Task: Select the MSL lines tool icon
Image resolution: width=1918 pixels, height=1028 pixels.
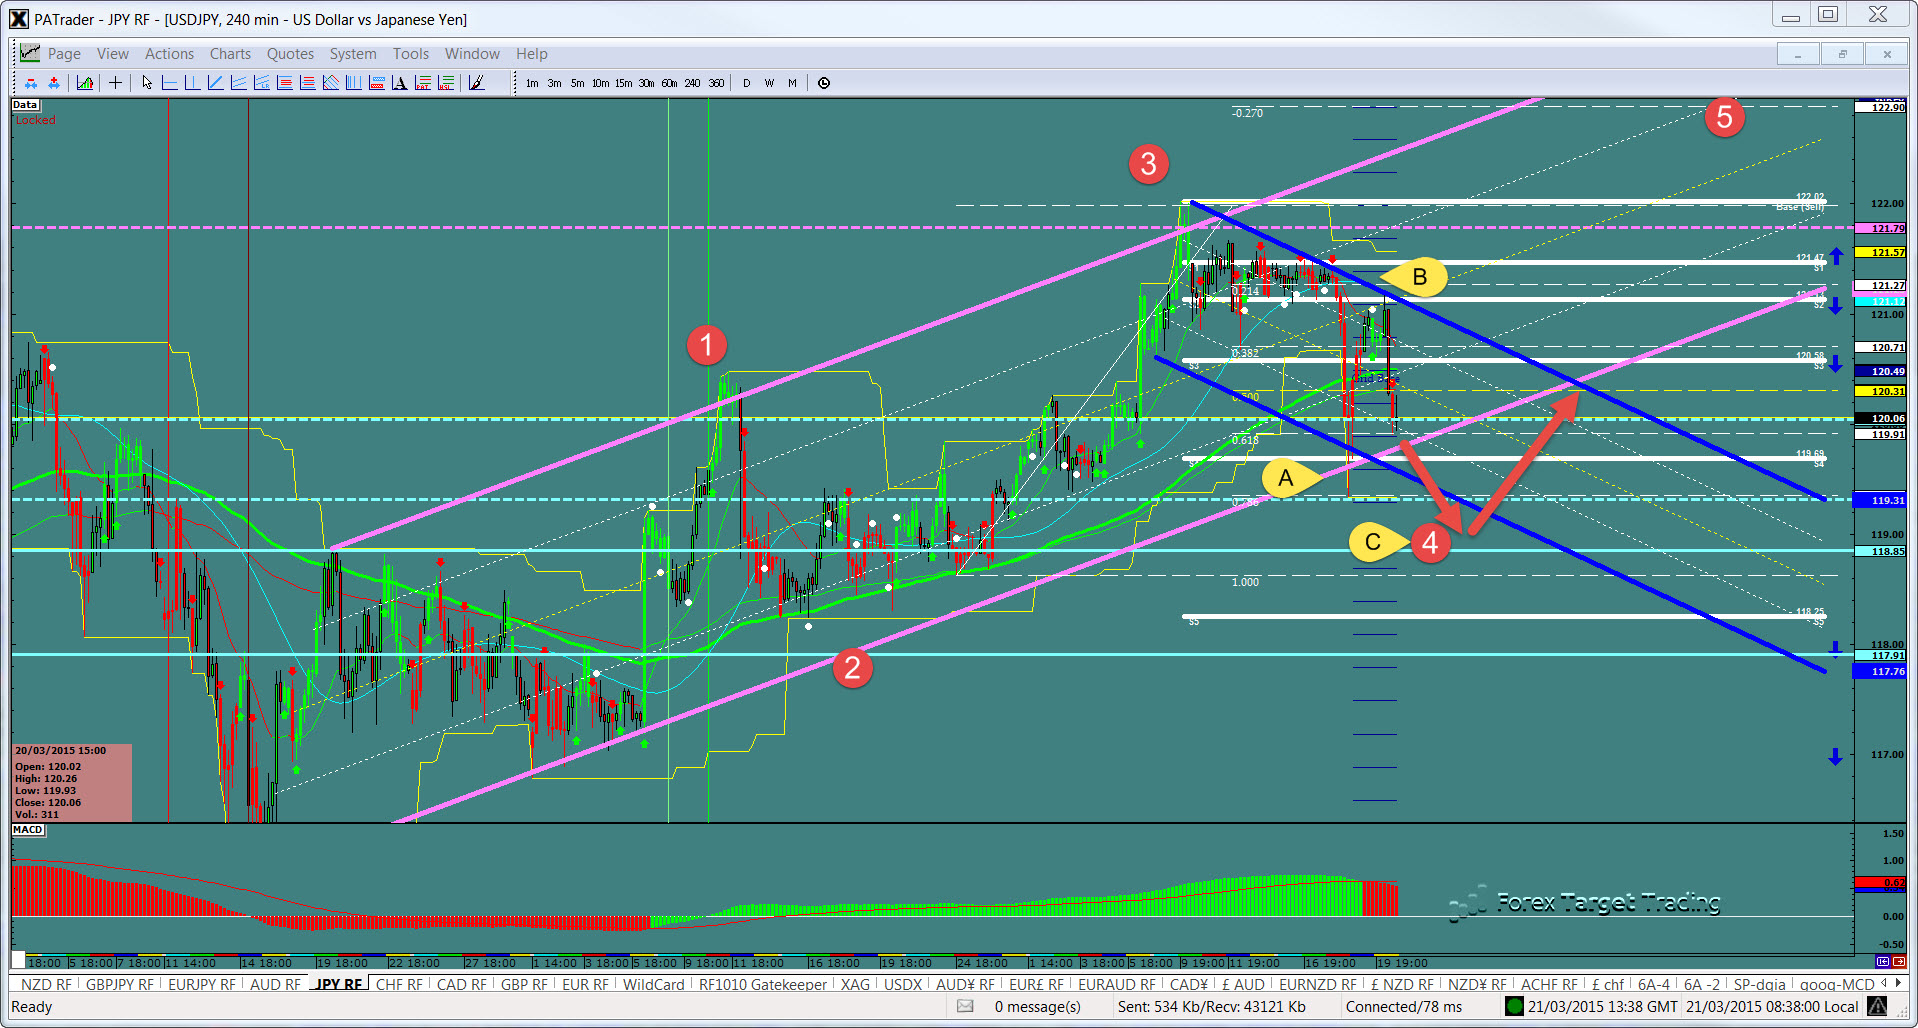Action: (446, 83)
